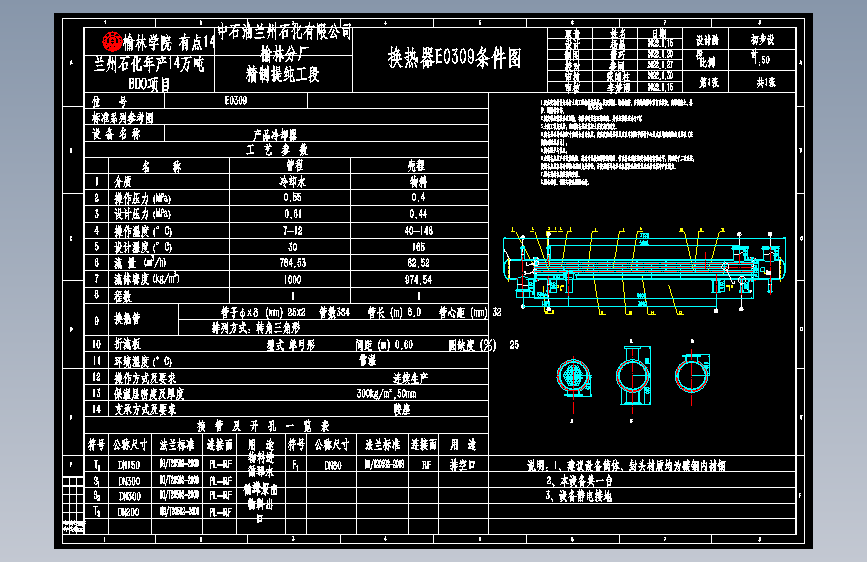Click the 设备名称 label
The width and height of the screenshot is (867, 562).
116,133
